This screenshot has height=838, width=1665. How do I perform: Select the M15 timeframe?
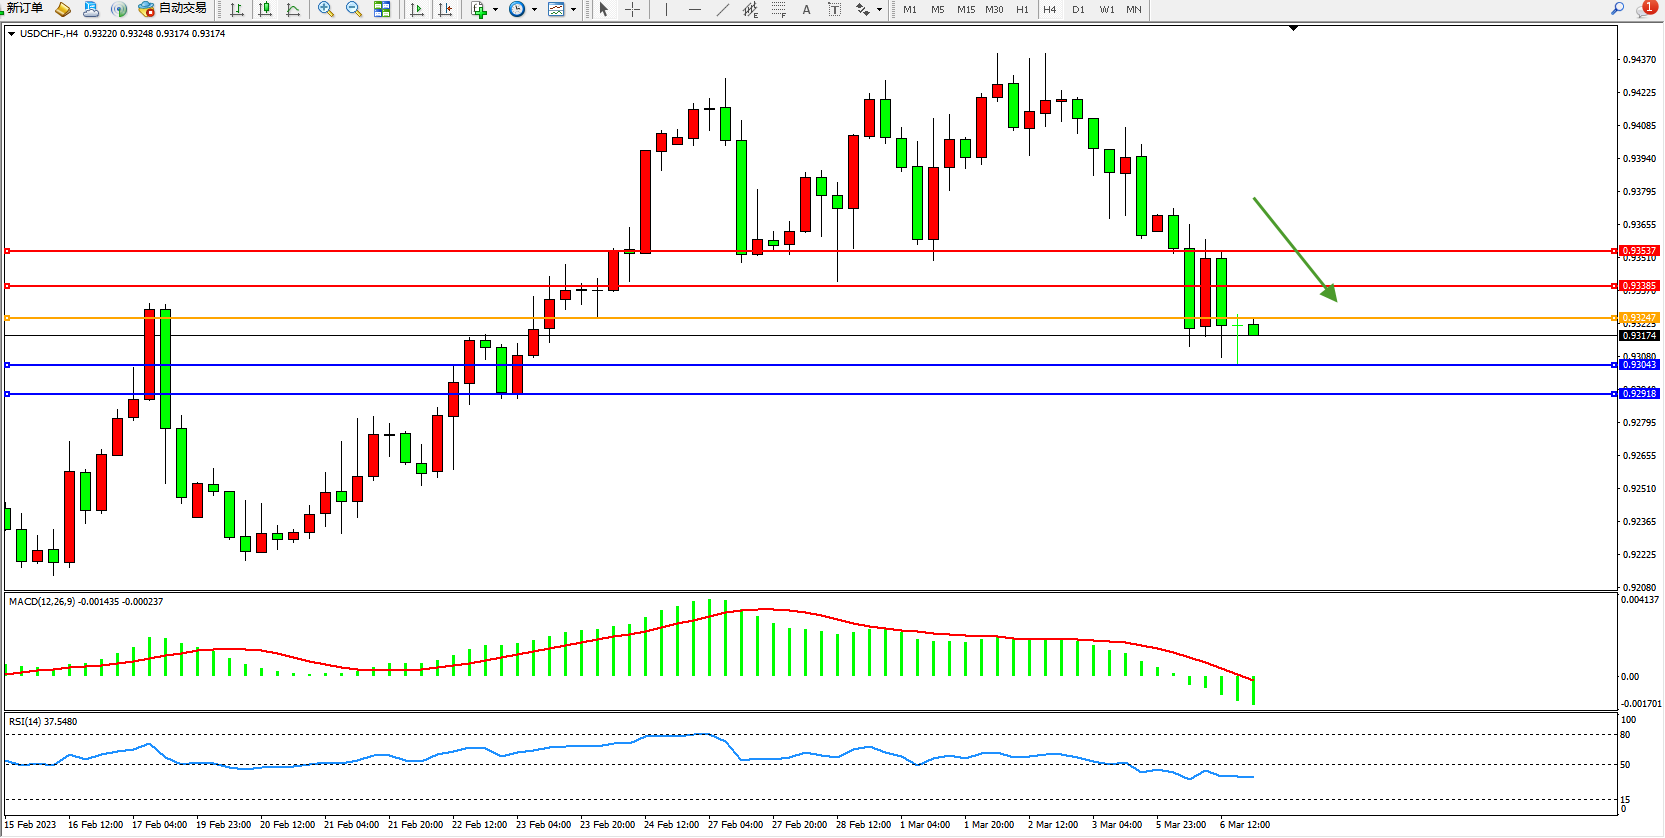pyautogui.click(x=965, y=9)
